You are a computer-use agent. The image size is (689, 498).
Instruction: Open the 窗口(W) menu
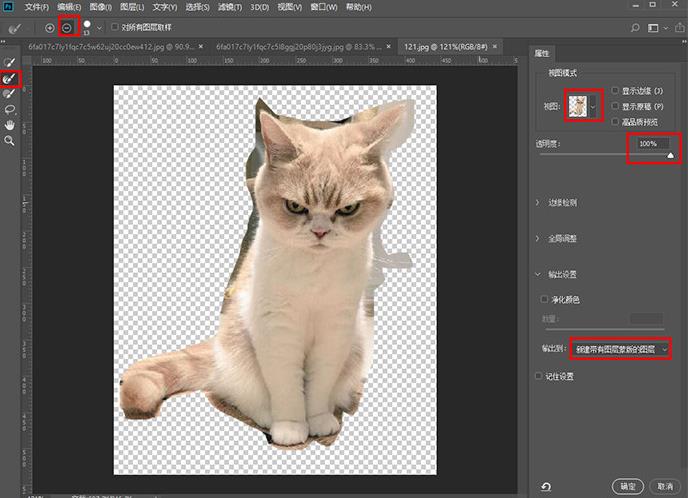(324, 7)
